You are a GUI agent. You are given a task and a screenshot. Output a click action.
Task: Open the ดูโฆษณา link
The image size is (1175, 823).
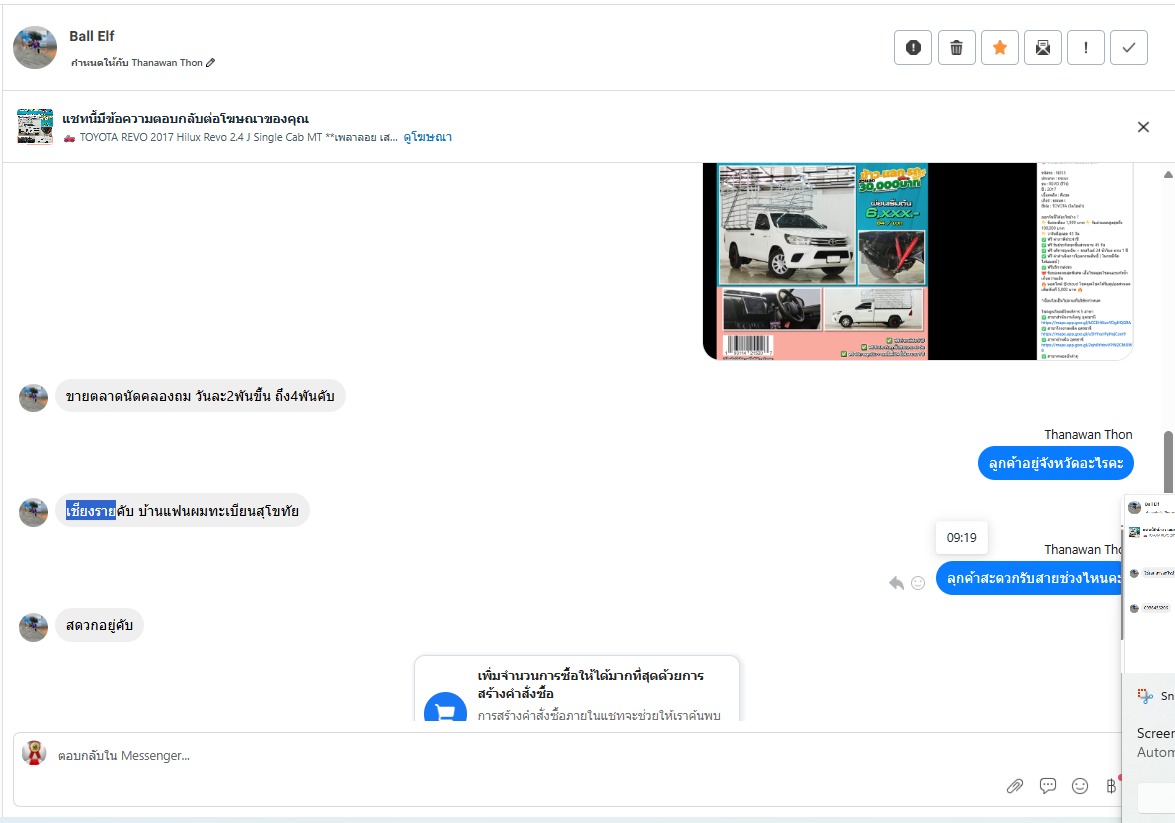coord(427,137)
